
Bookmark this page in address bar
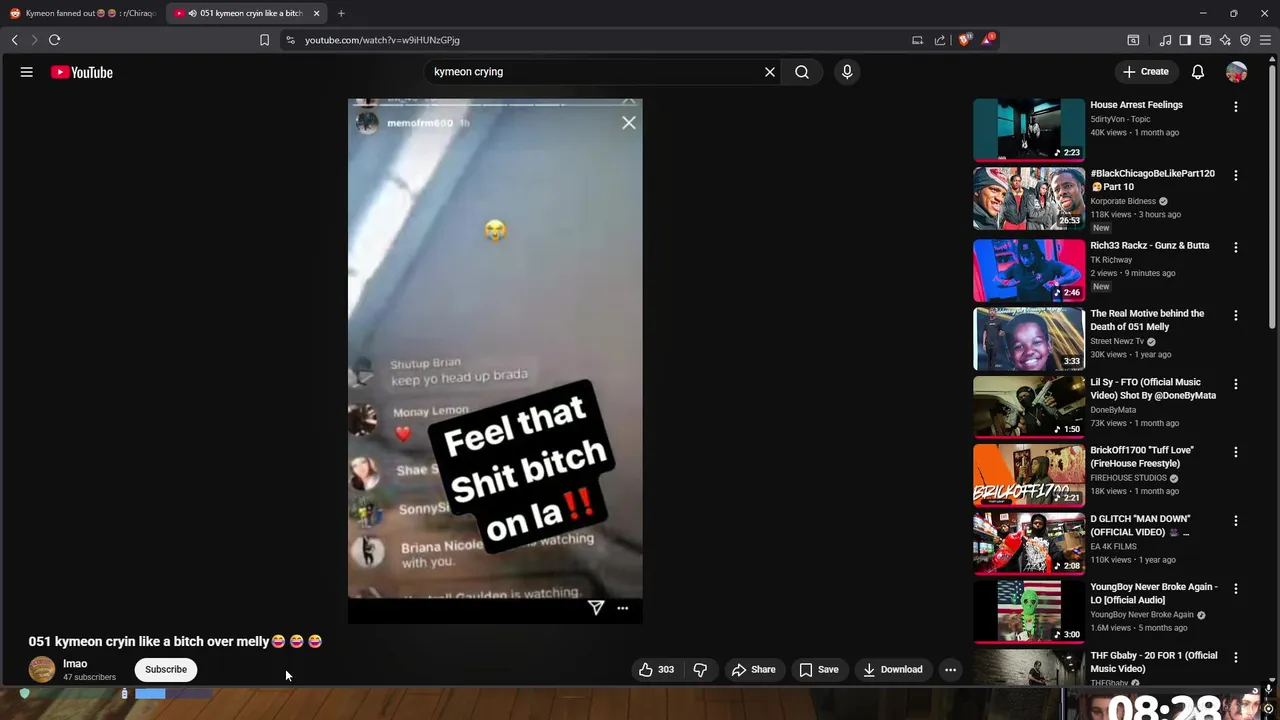point(264,40)
